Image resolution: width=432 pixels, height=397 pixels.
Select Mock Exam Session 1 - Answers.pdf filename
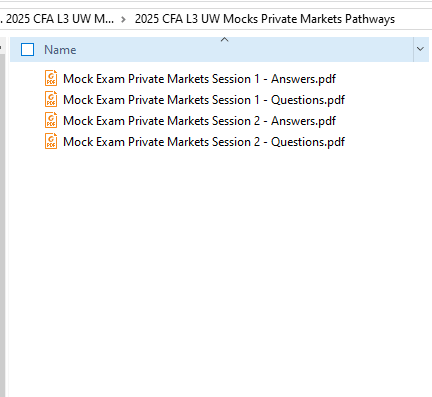point(199,79)
